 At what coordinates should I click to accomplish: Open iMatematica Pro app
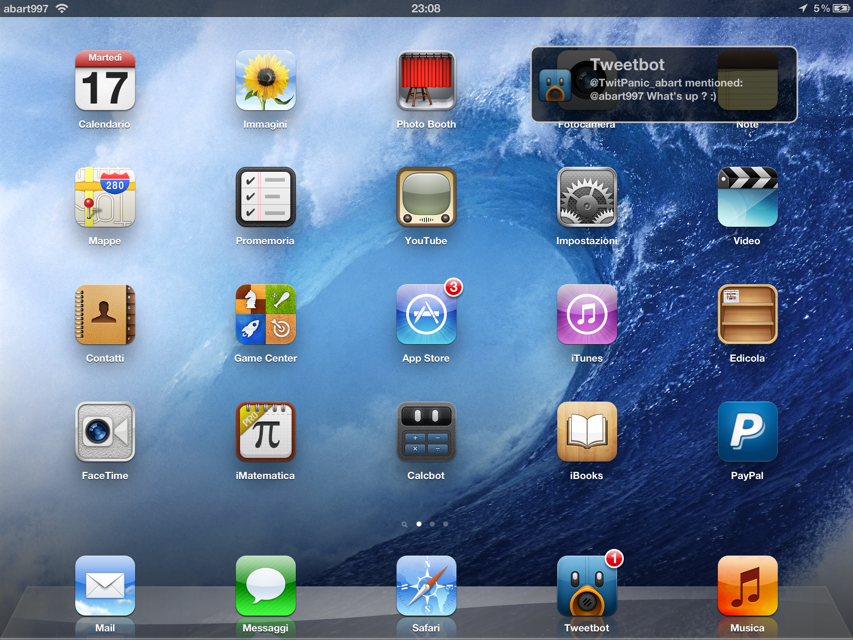pos(265,432)
